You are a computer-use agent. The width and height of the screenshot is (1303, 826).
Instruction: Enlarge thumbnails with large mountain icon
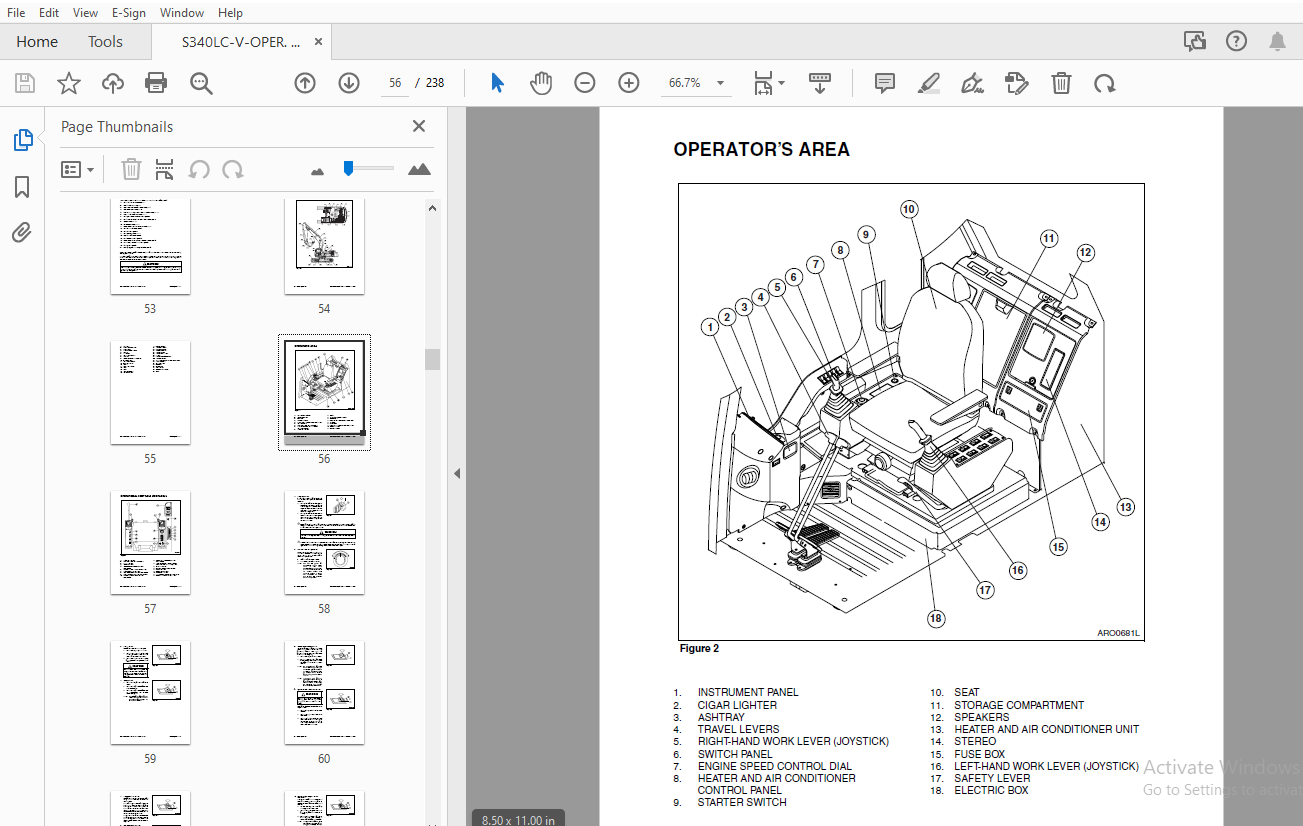point(420,169)
